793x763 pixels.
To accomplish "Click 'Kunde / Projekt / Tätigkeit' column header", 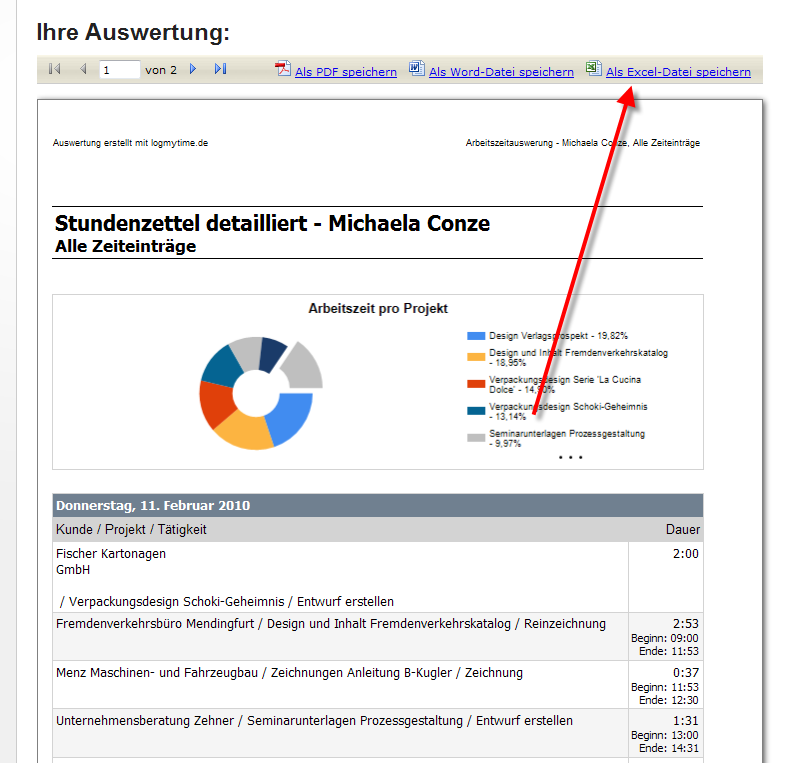I will 131,529.
